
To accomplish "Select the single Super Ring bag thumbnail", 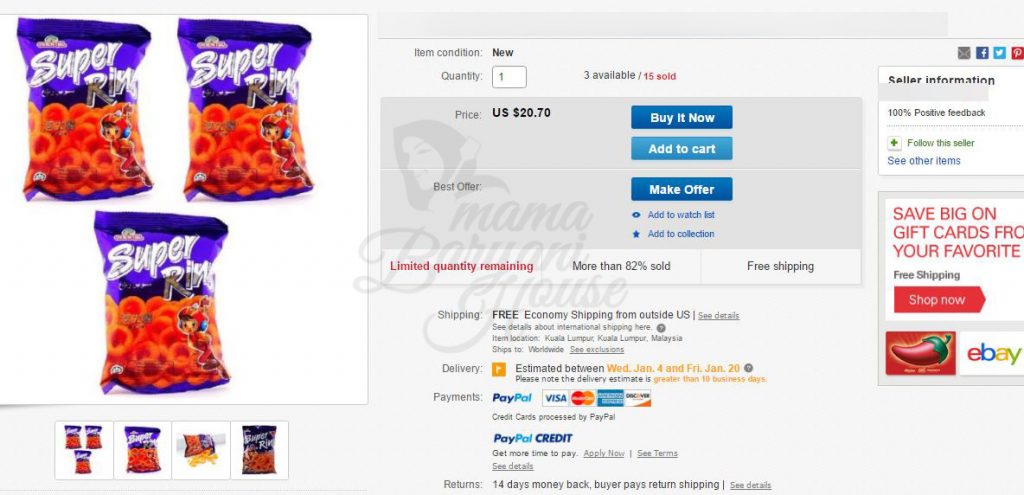I will [142, 450].
